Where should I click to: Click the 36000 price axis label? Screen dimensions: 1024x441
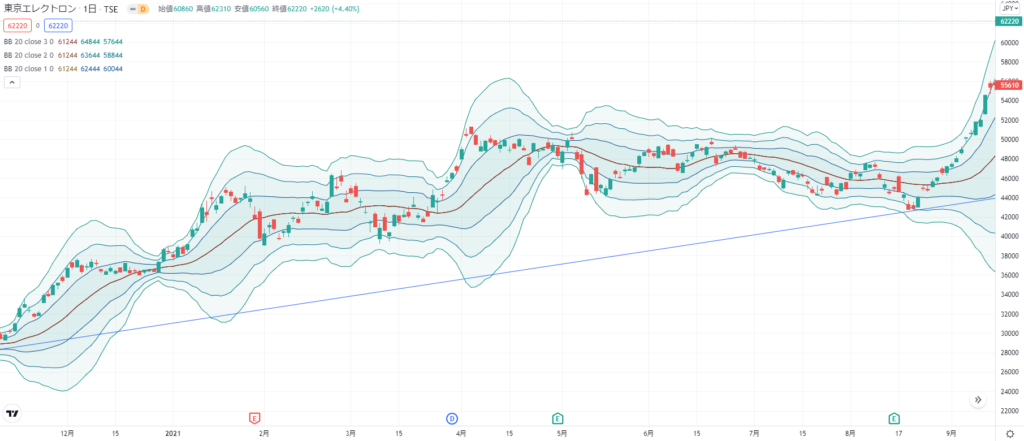[x=1010, y=275]
